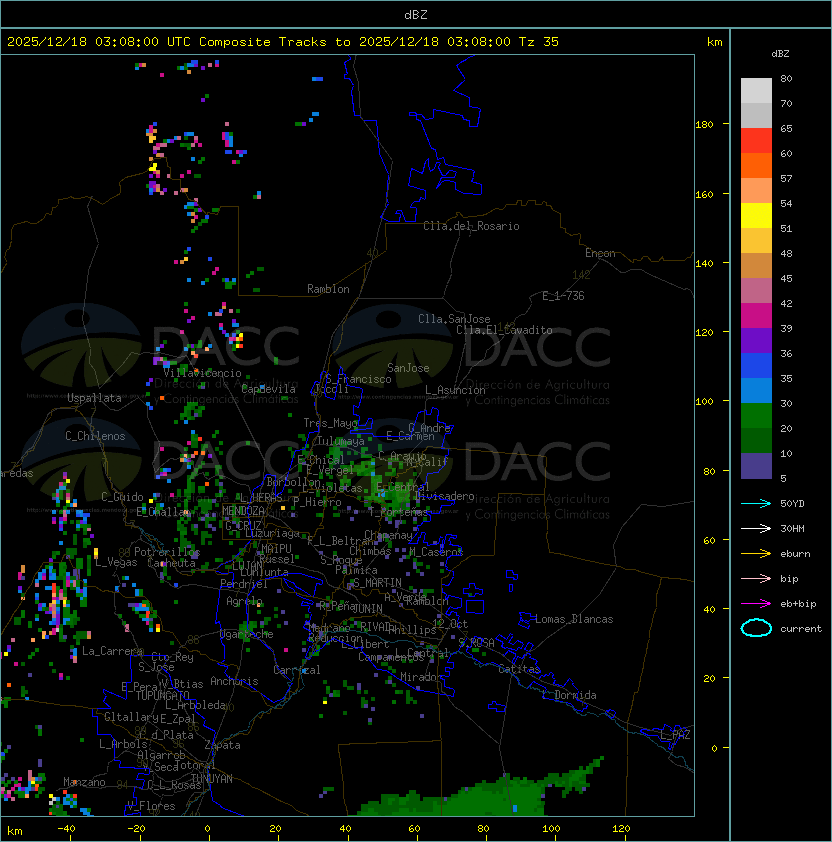This screenshot has width=832, height=842.
Task: Click the Capdevila map label
Action: pos(268,389)
